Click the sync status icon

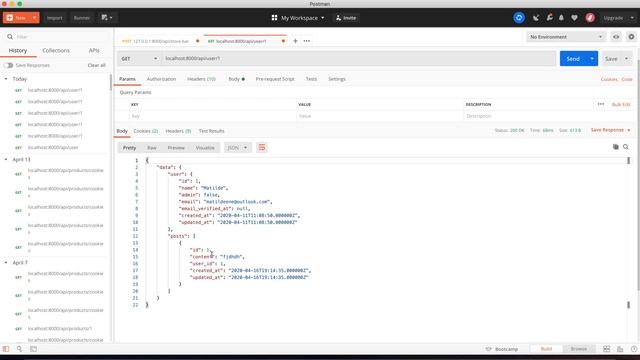pyautogui.click(x=519, y=18)
